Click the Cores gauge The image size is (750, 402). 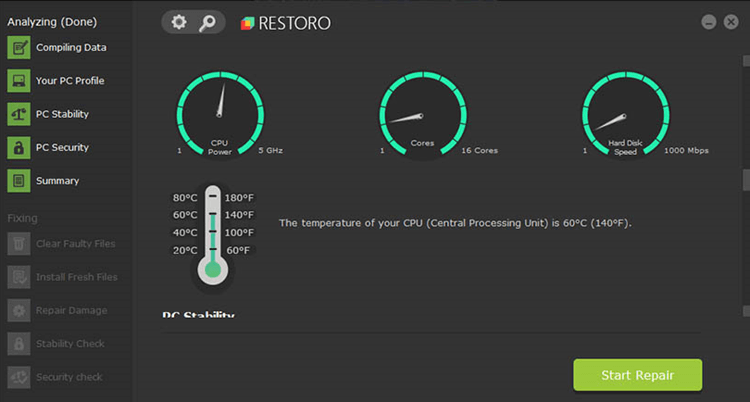point(423,114)
